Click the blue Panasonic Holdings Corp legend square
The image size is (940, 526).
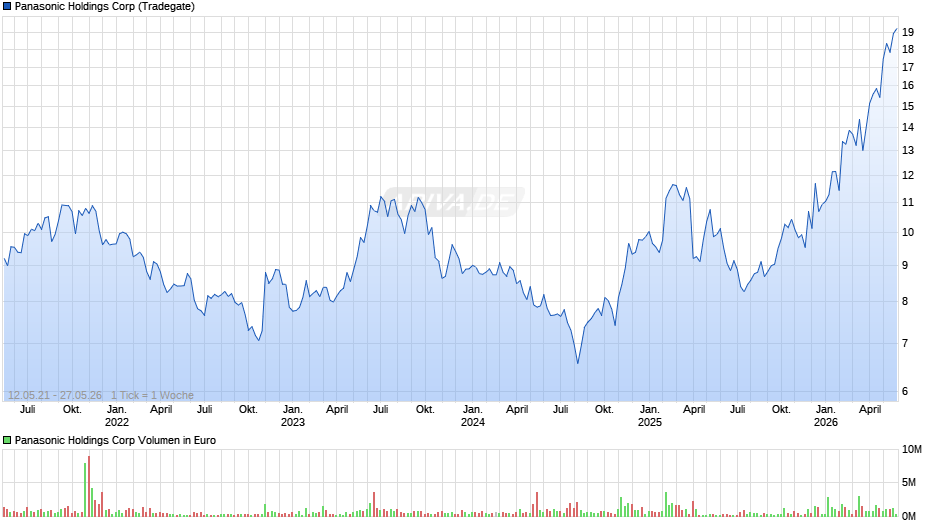coord(7,7)
